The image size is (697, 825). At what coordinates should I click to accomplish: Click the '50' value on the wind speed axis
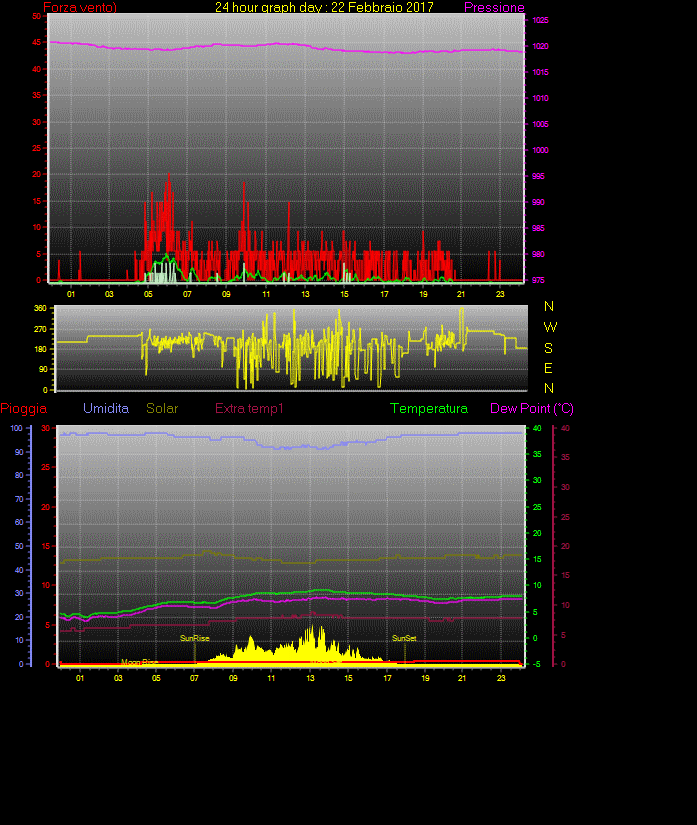point(36,16)
